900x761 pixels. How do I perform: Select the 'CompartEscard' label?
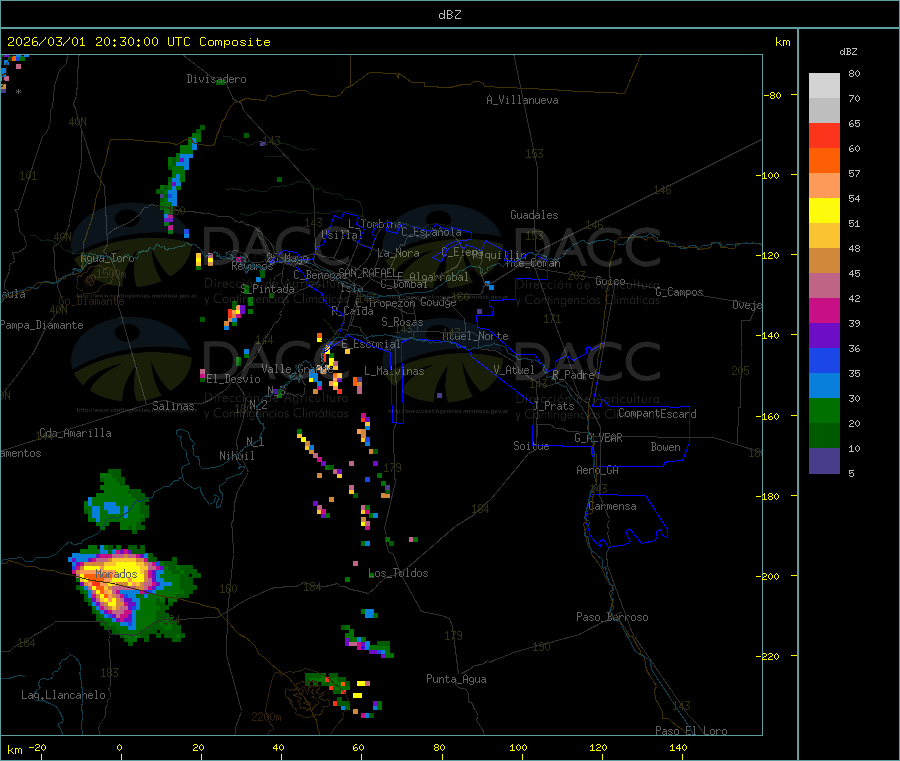pos(657,414)
